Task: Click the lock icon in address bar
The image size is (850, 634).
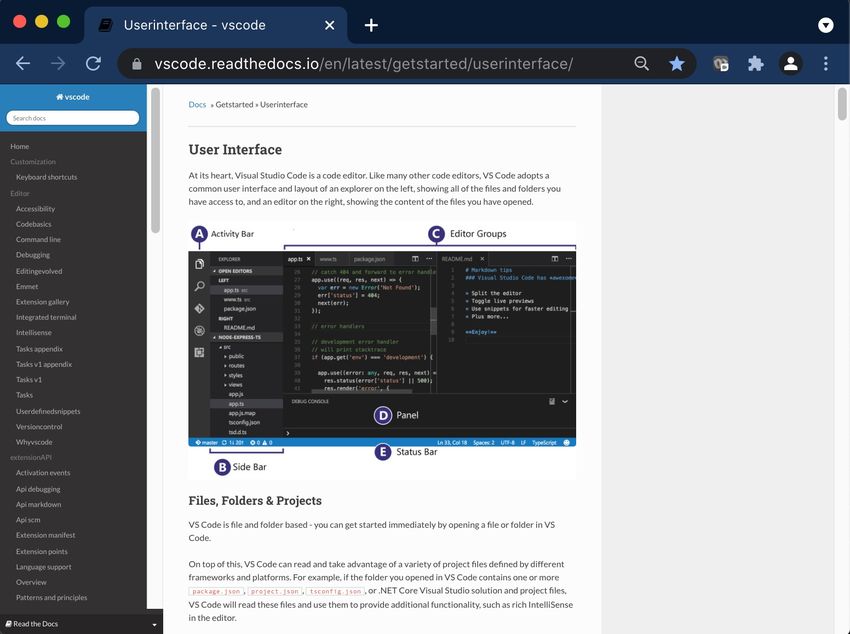Action: (137, 64)
